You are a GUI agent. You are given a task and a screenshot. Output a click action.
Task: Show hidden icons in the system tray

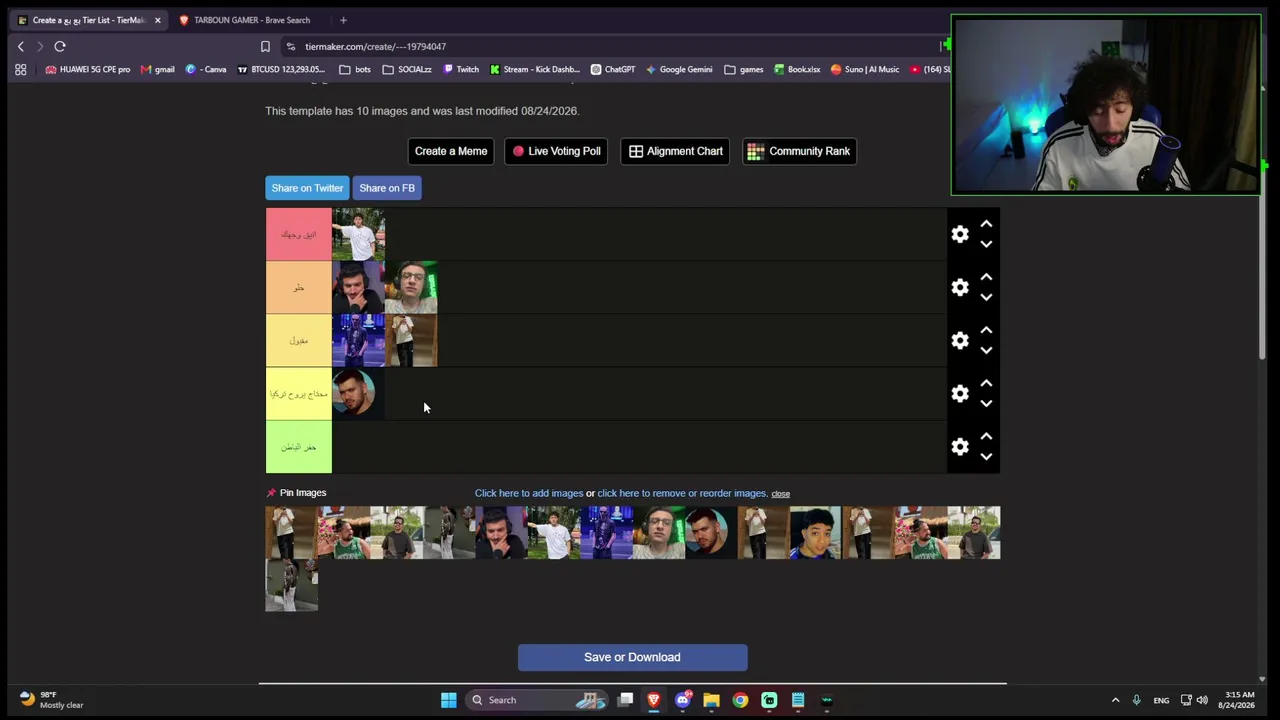coord(1116,700)
